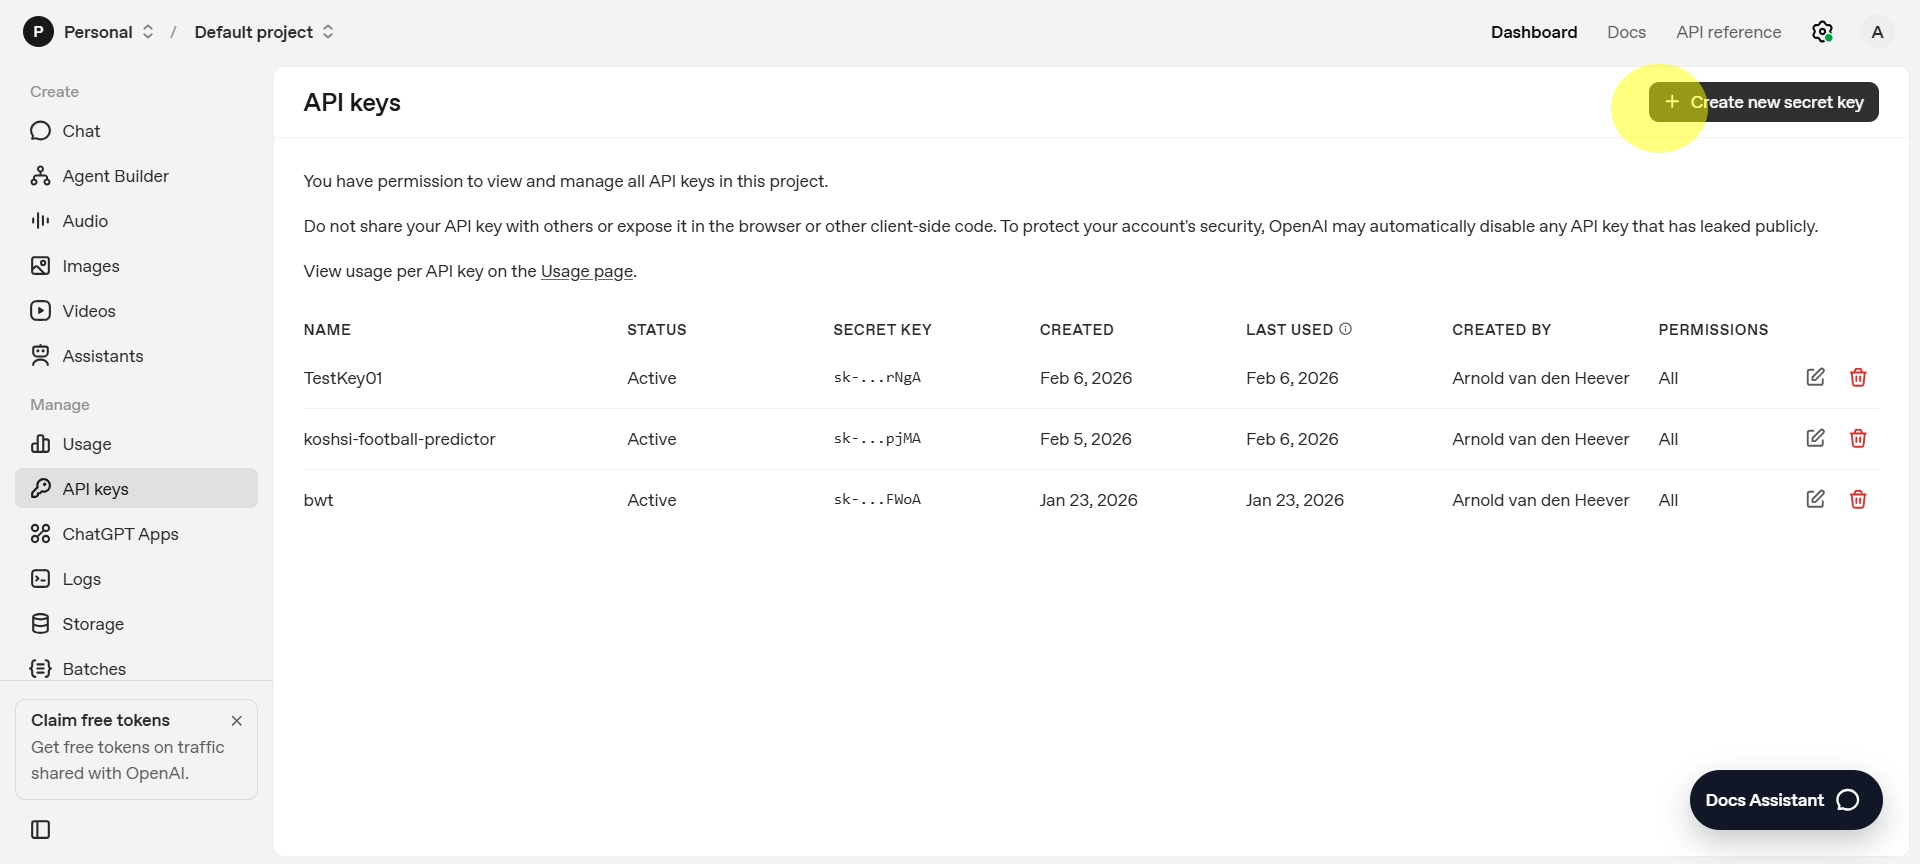Screen dimensions: 1920x864
Task: Delete the koshsi-football-predictor key
Action: (1858, 438)
